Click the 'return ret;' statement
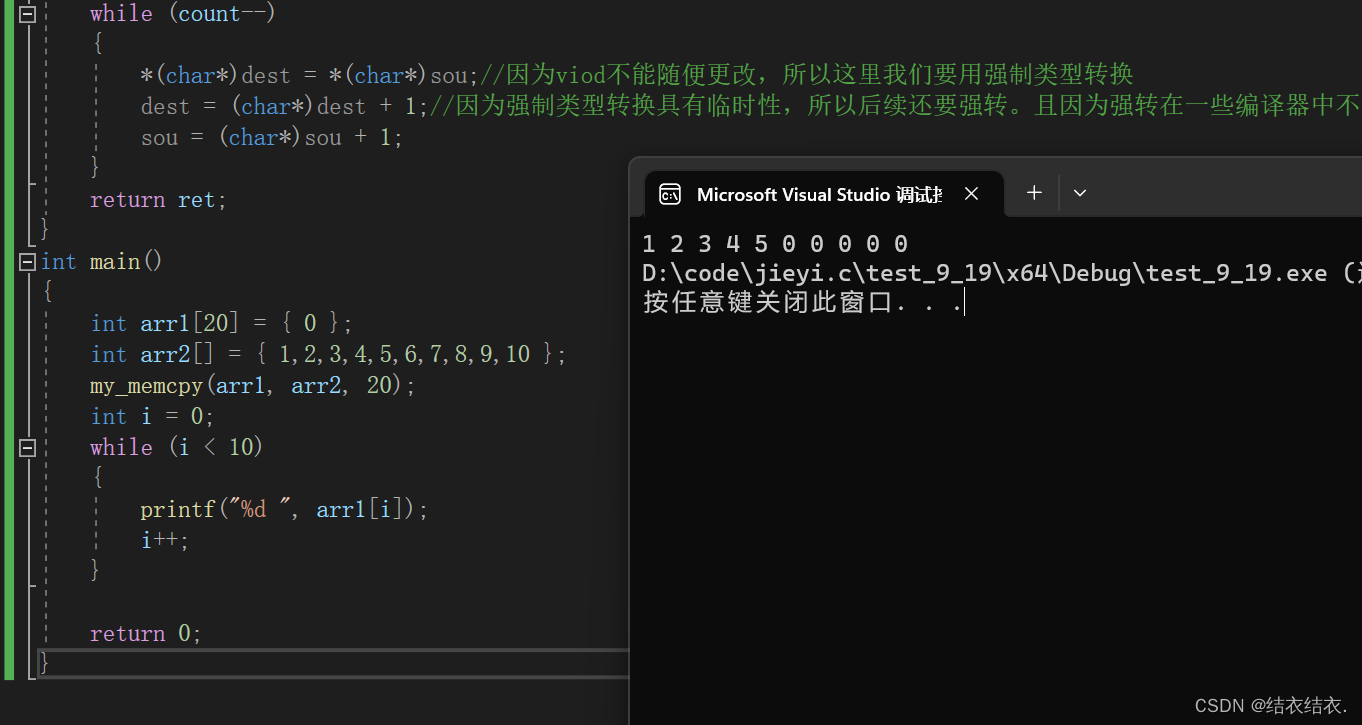 pos(158,200)
